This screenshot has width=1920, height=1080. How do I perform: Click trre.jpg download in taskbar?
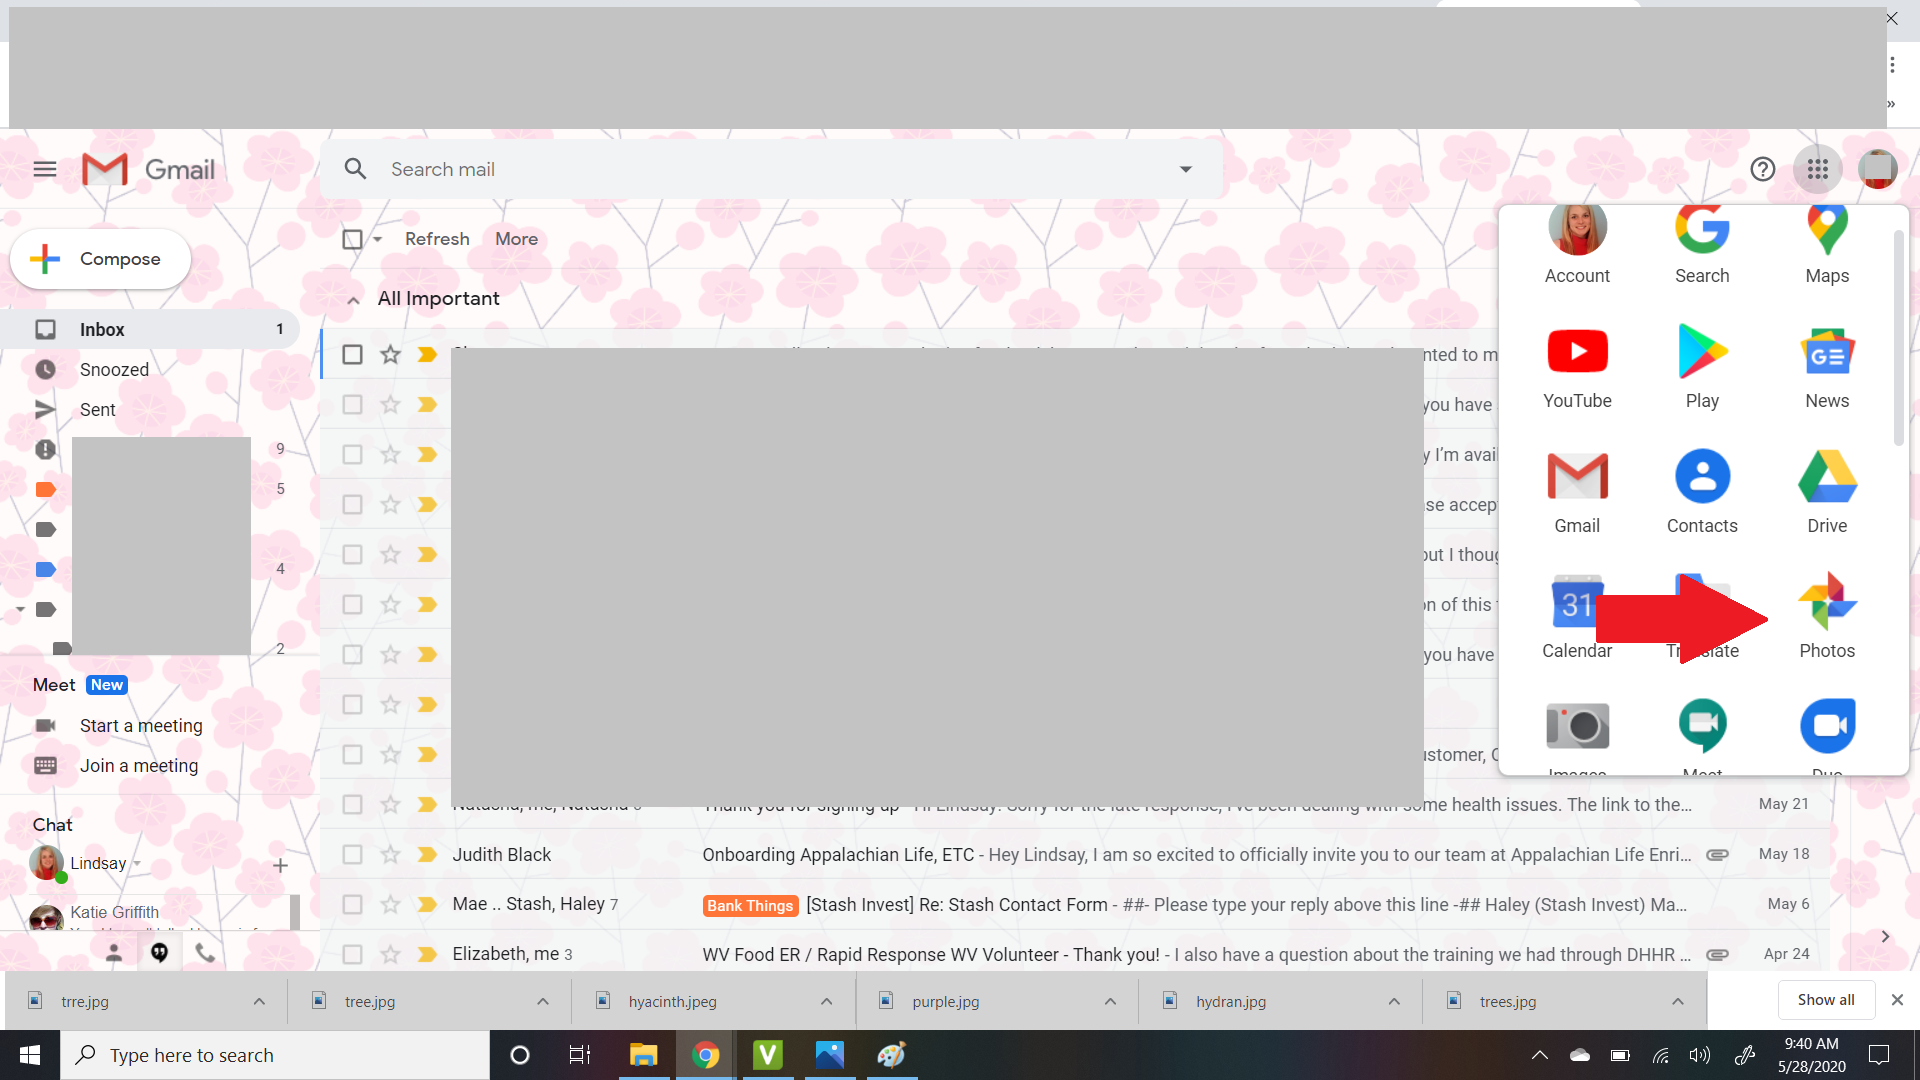(84, 1001)
